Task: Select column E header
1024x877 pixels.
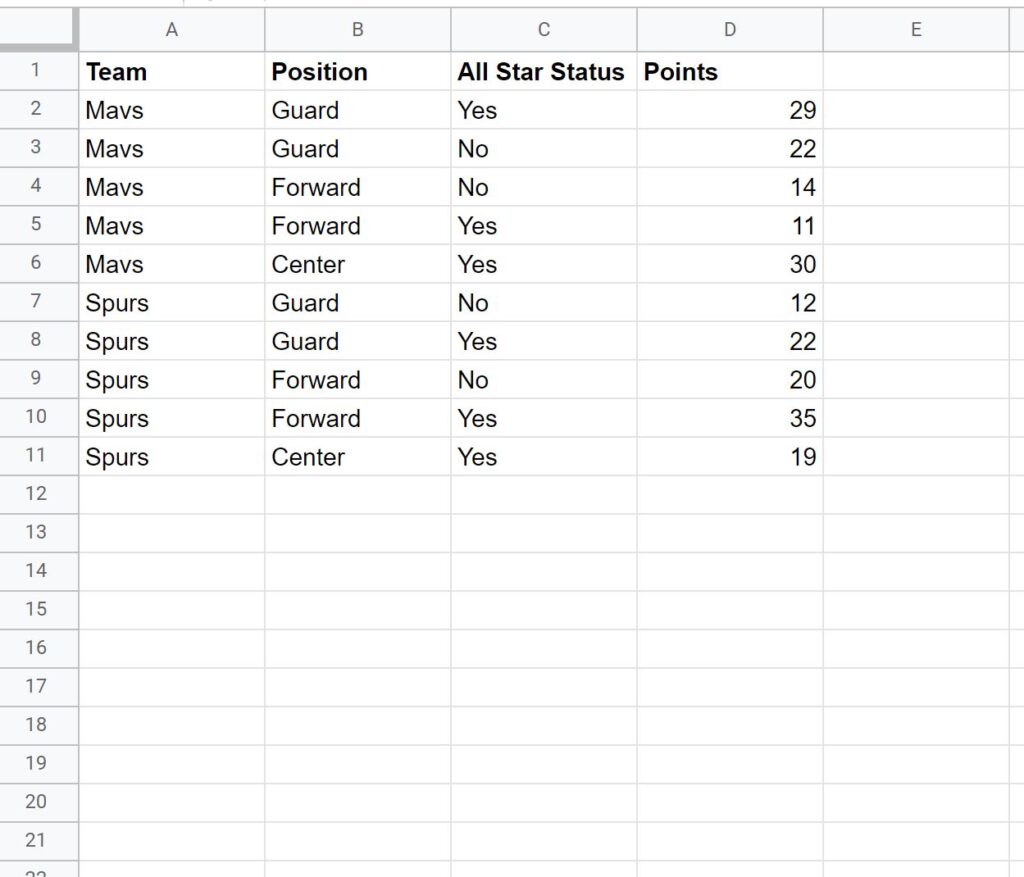Action: click(915, 30)
